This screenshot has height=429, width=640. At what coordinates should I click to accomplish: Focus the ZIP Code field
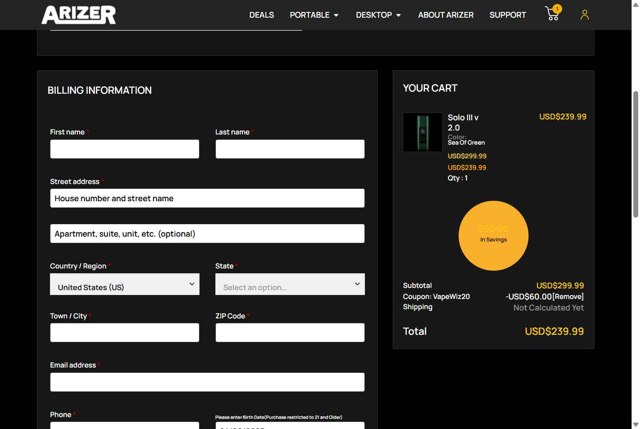(x=290, y=332)
